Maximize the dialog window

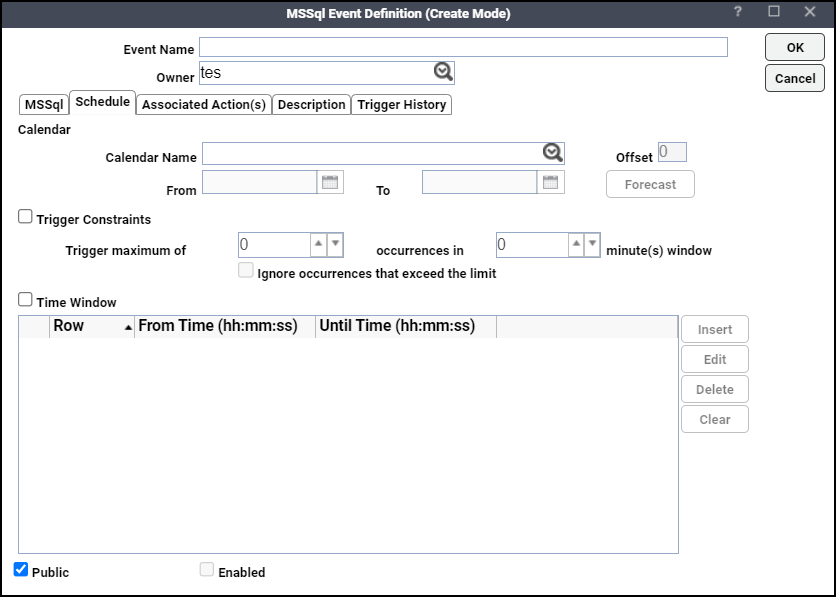pyautogui.click(x=774, y=12)
